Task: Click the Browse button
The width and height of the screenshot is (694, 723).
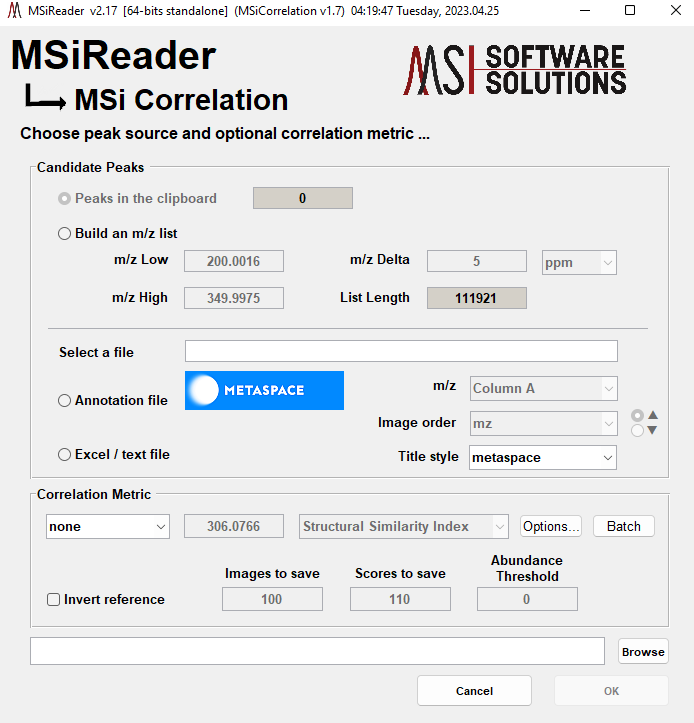Action: tap(643, 652)
